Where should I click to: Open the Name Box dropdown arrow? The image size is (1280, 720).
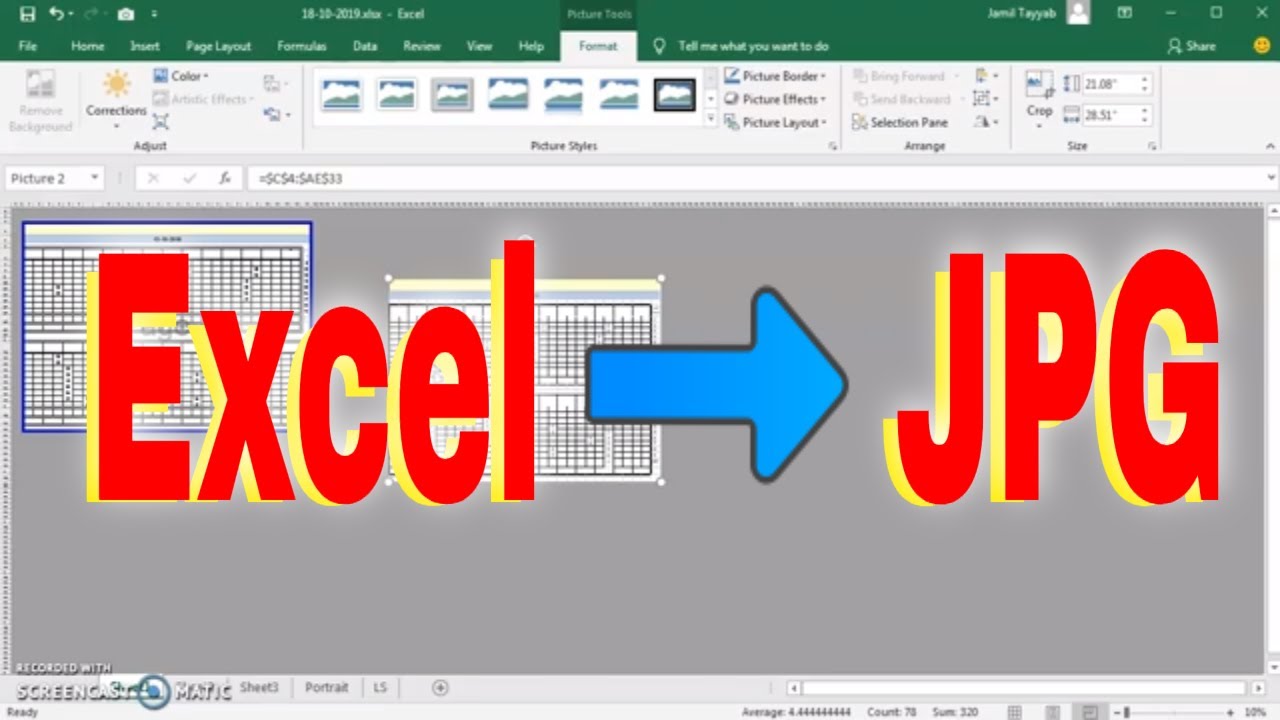click(95, 178)
